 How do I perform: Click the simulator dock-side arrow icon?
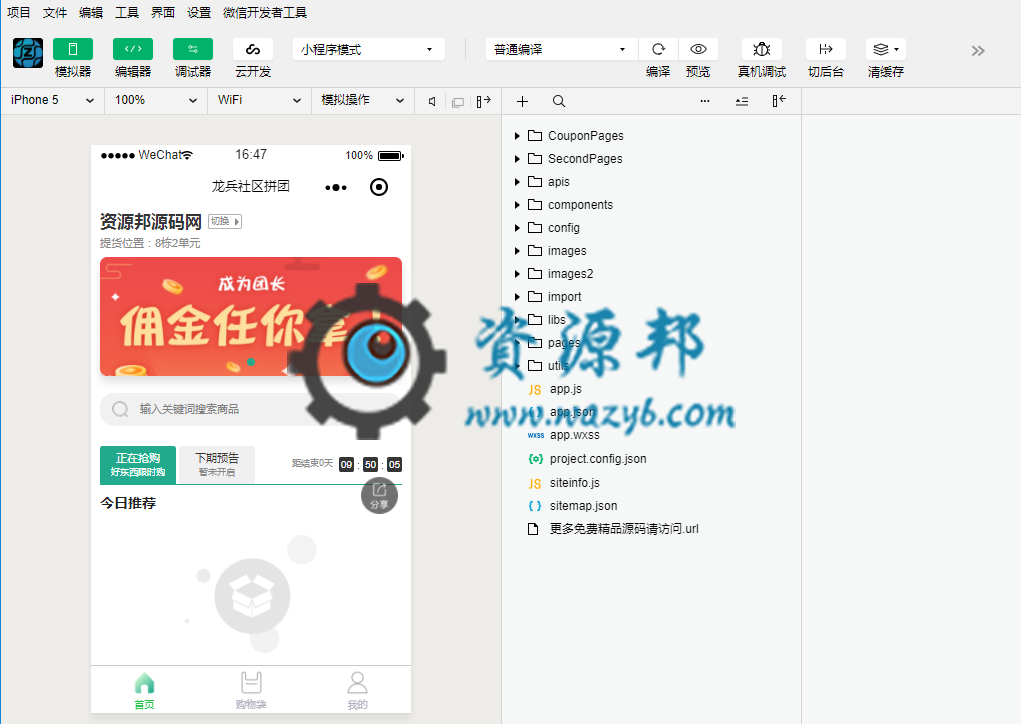click(483, 102)
